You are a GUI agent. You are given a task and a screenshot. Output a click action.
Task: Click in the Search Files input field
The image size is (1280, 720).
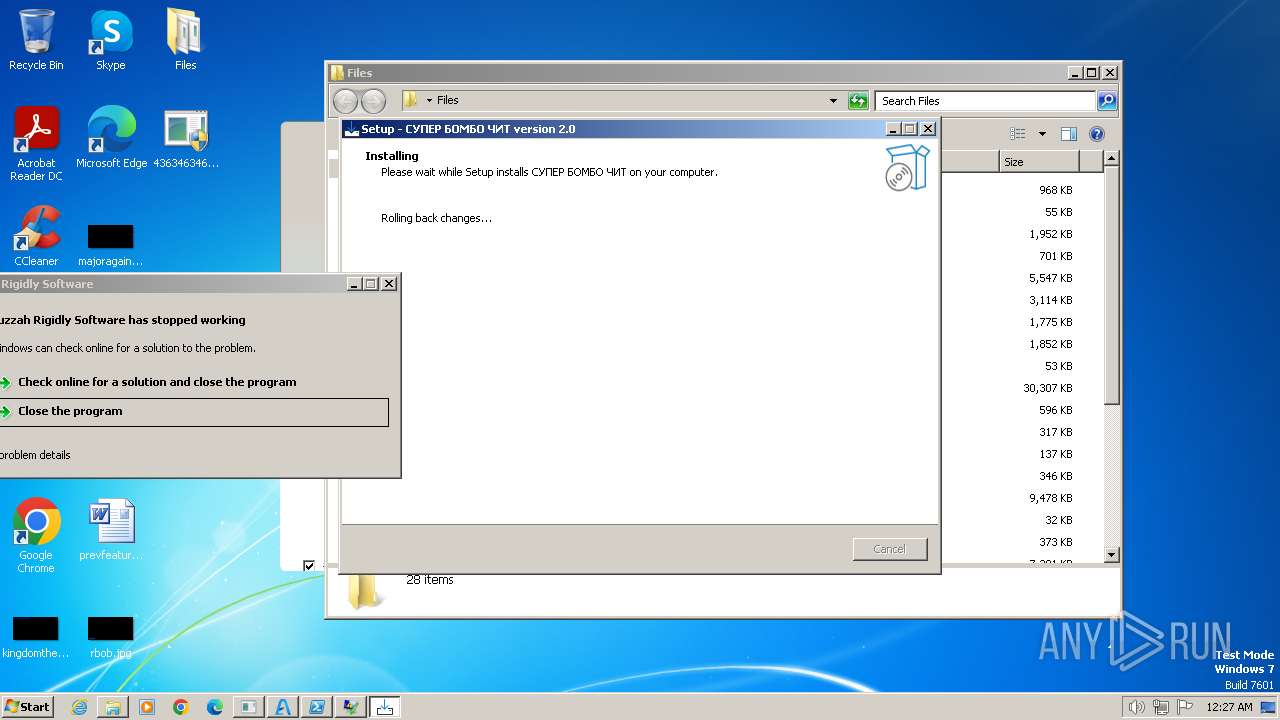coord(986,101)
